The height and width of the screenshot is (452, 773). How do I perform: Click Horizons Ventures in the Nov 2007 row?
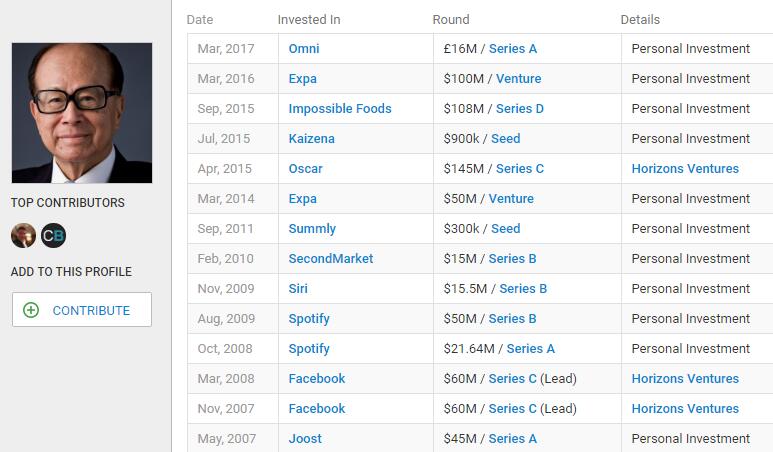[685, 409]
